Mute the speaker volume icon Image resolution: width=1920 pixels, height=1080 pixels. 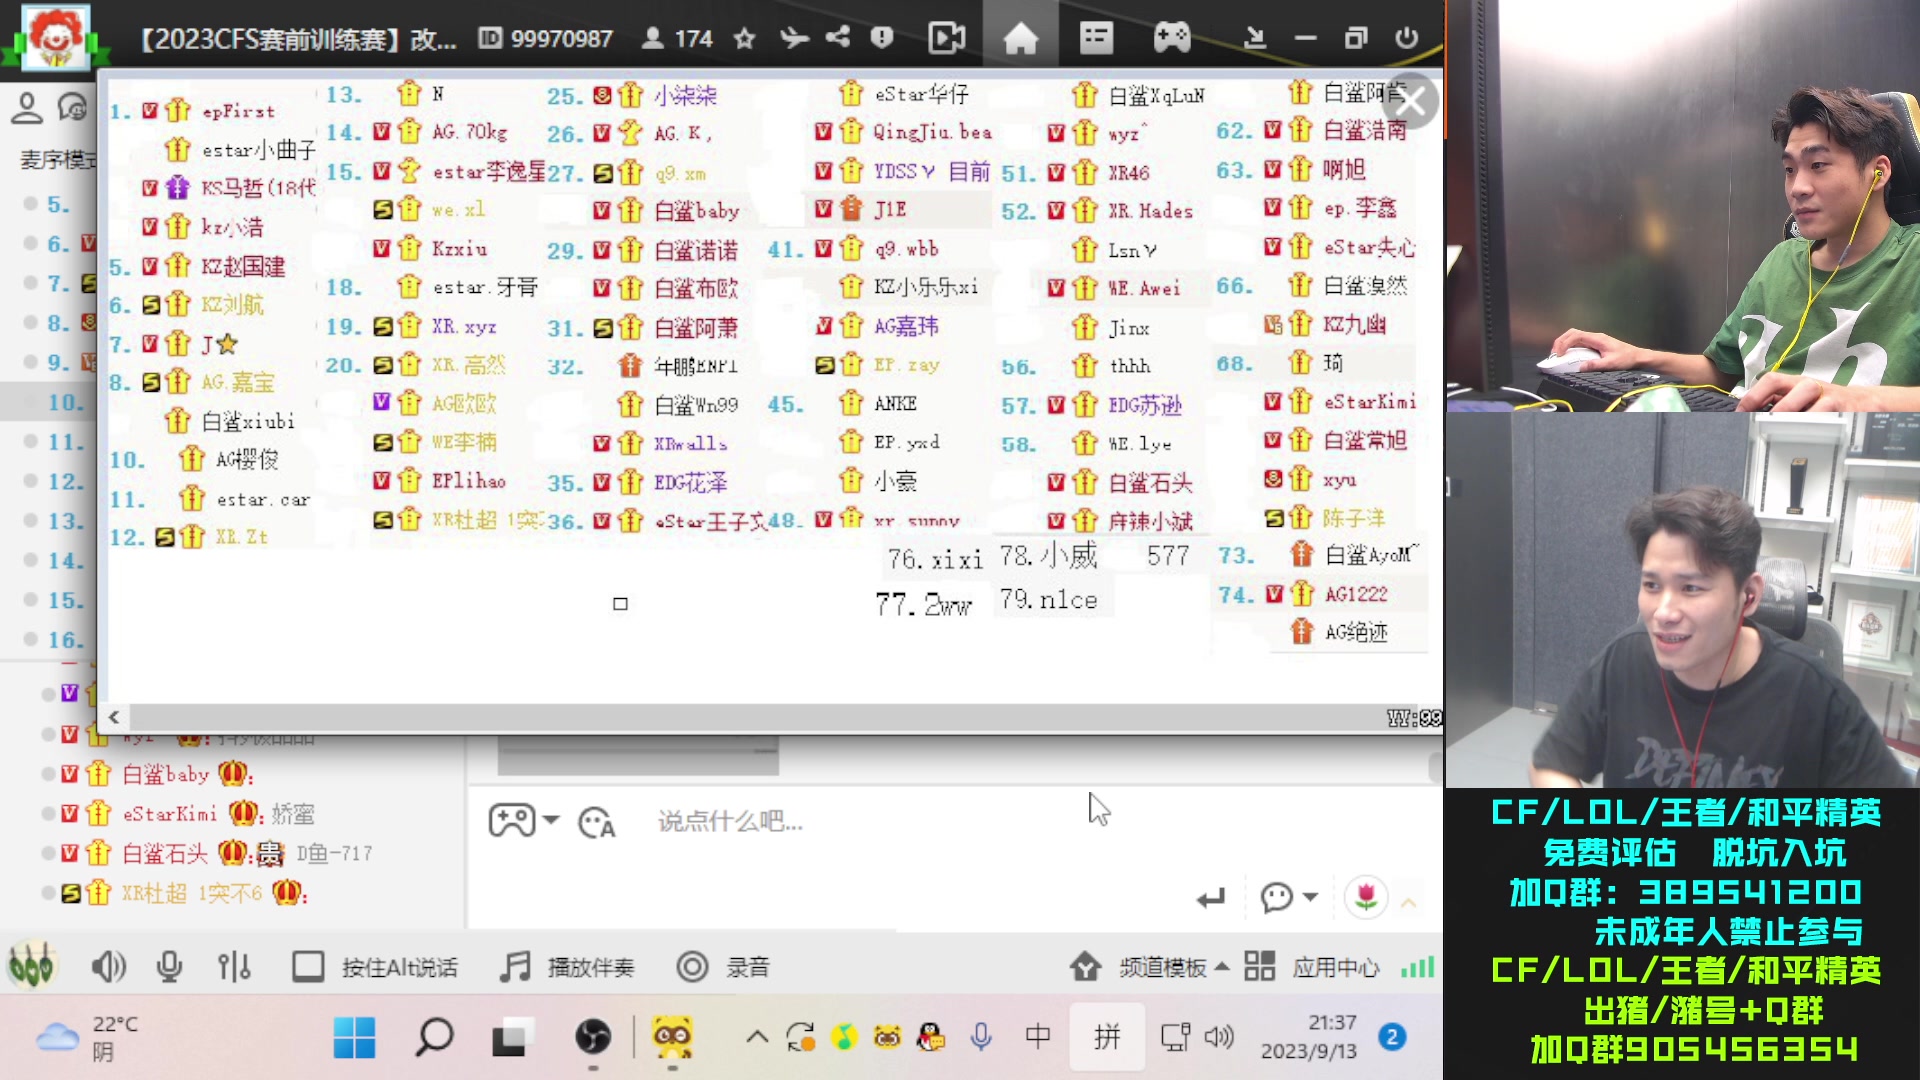pyautogui.click(x=108, y=966)
